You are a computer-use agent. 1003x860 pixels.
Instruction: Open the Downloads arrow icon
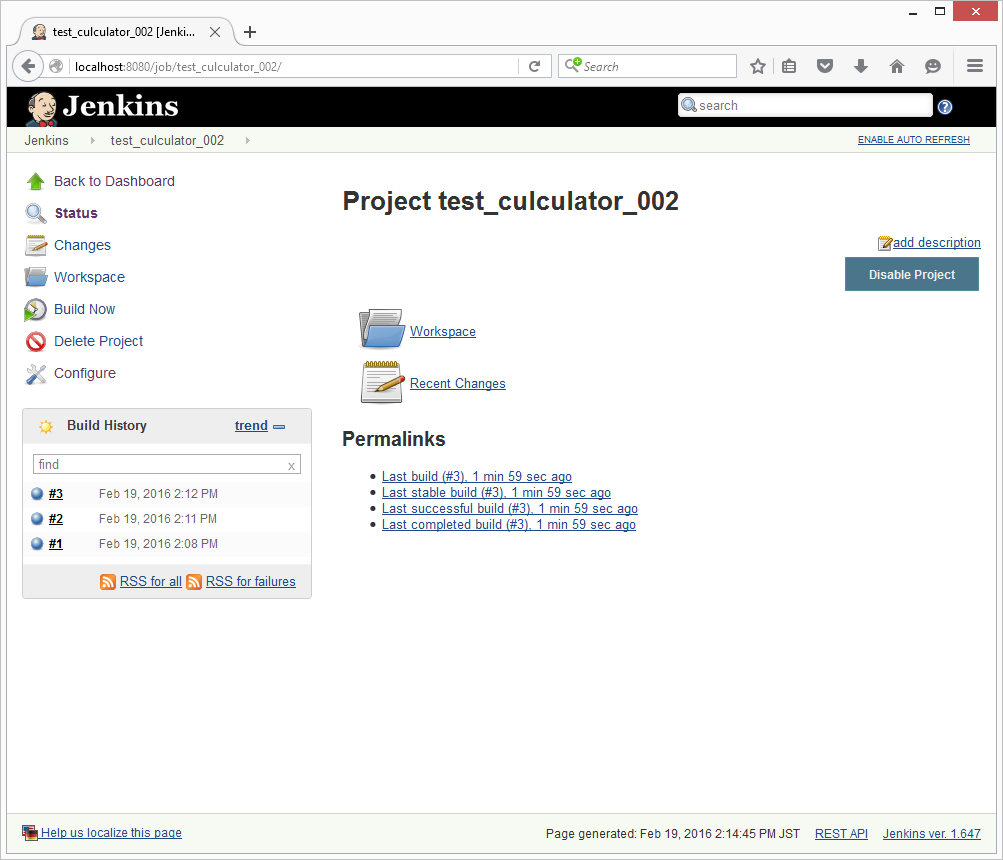[861, 66]
